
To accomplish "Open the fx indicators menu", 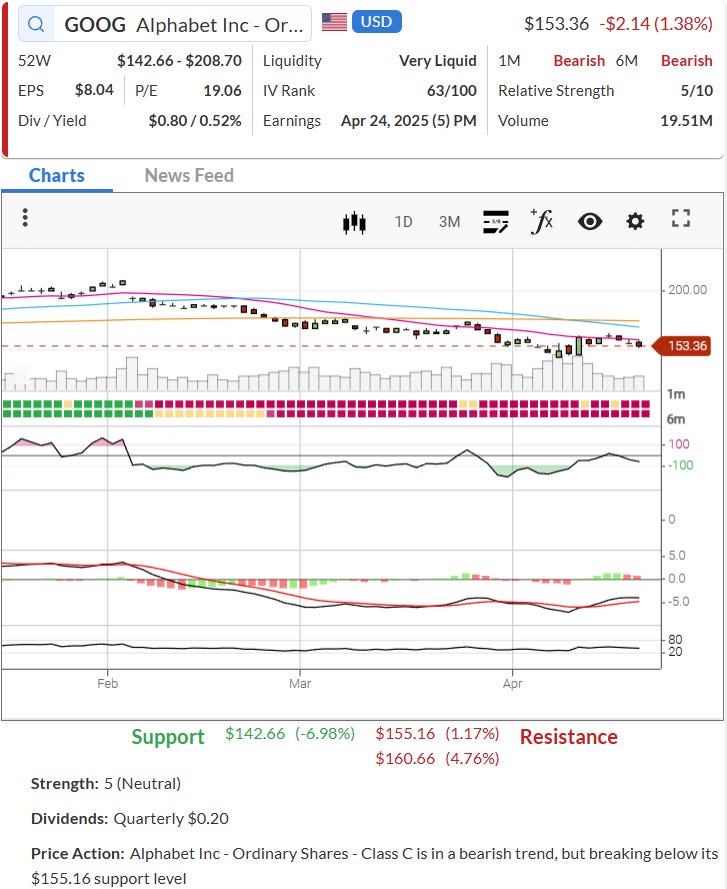I will (x=542, y=221).
